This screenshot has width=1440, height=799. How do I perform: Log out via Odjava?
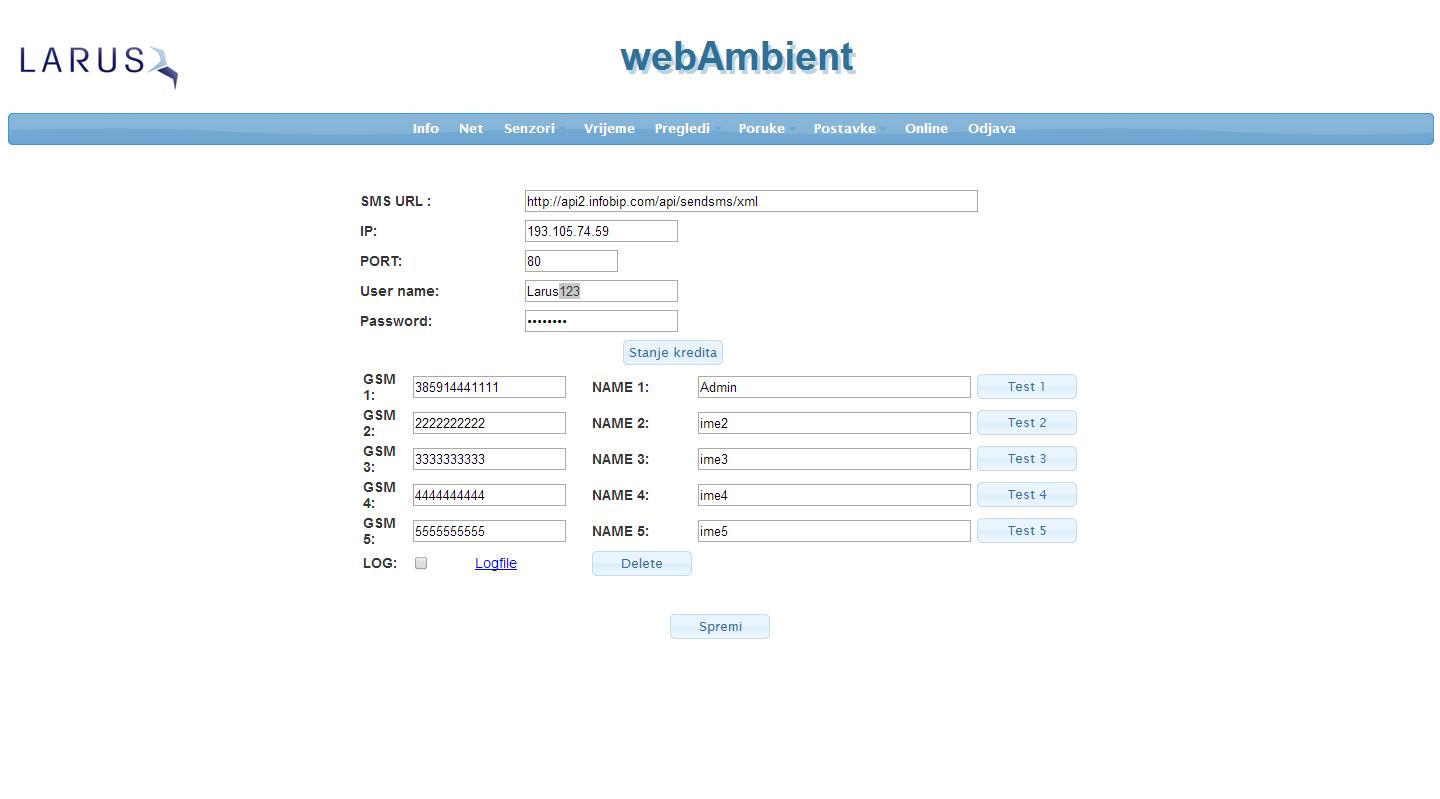click(991, 128)
